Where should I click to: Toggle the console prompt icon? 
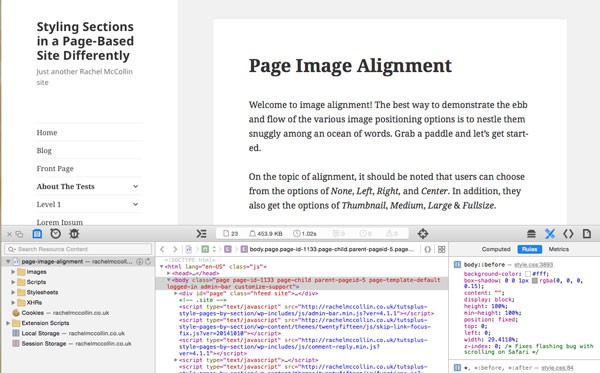pyautogui.click(x=201, y=234)
